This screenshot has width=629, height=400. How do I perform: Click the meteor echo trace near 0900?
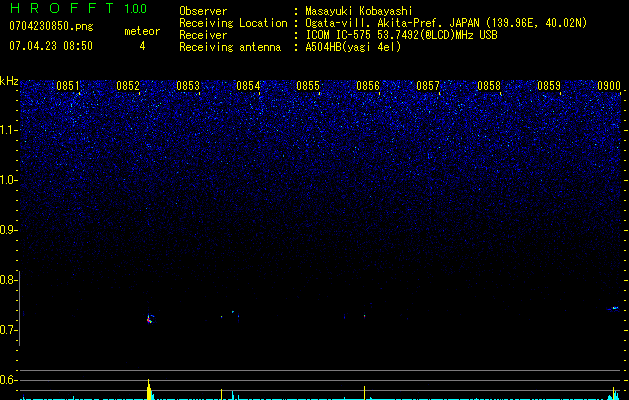tap(613, 309)
